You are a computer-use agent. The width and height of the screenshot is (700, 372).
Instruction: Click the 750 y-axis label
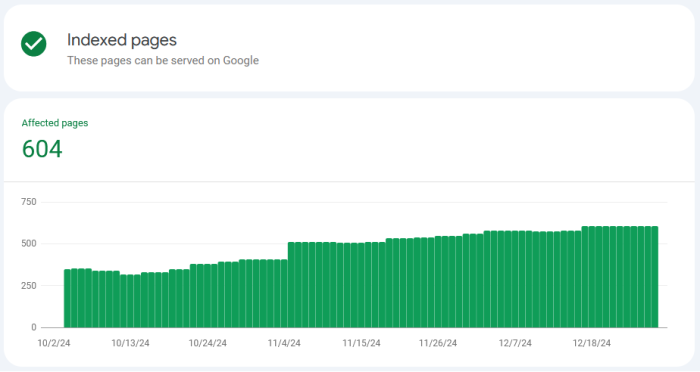tap(29, 202)
